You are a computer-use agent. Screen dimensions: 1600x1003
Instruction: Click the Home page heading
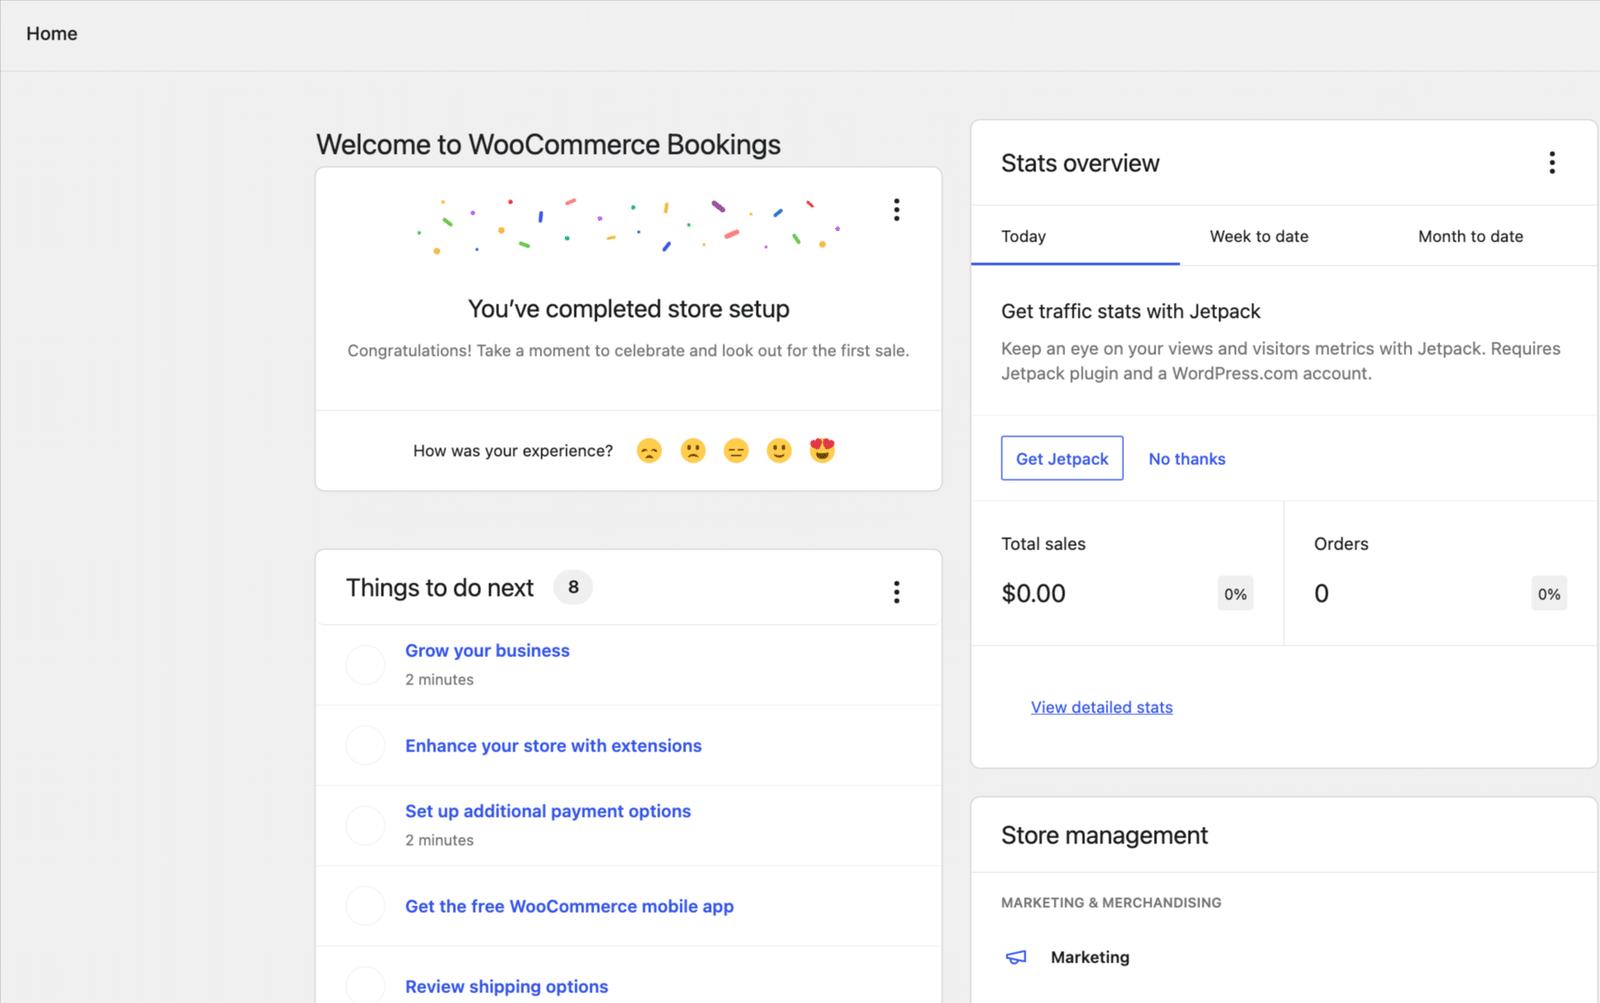(x=52, y=34)
